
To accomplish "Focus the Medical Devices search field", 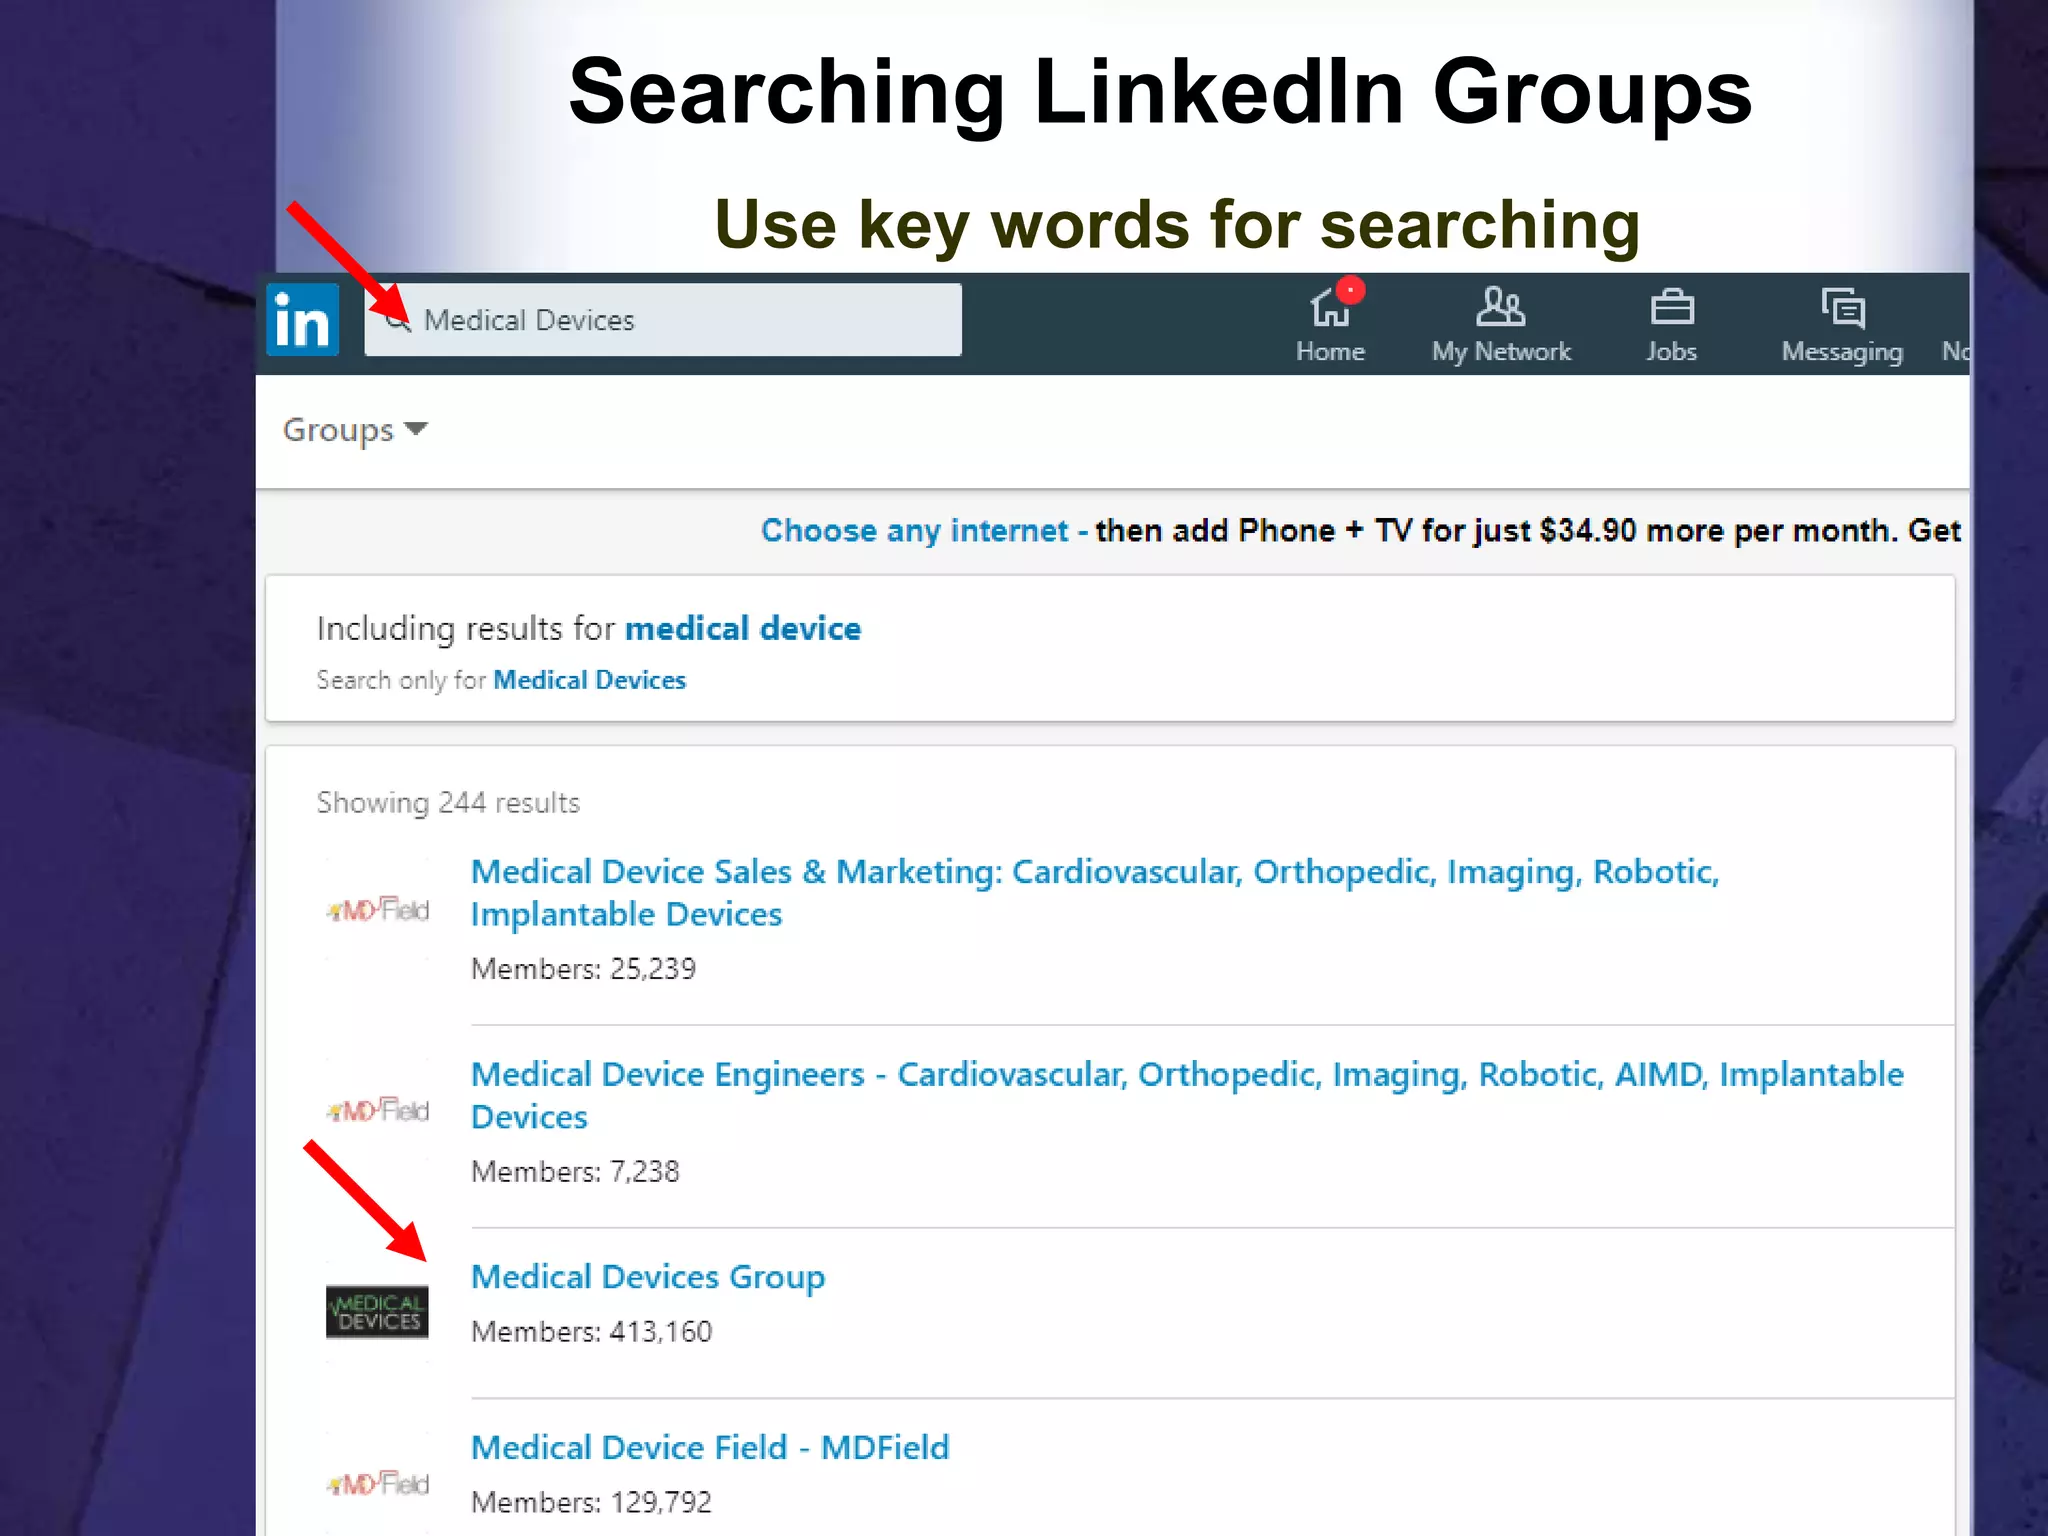I will click(663, 320).
